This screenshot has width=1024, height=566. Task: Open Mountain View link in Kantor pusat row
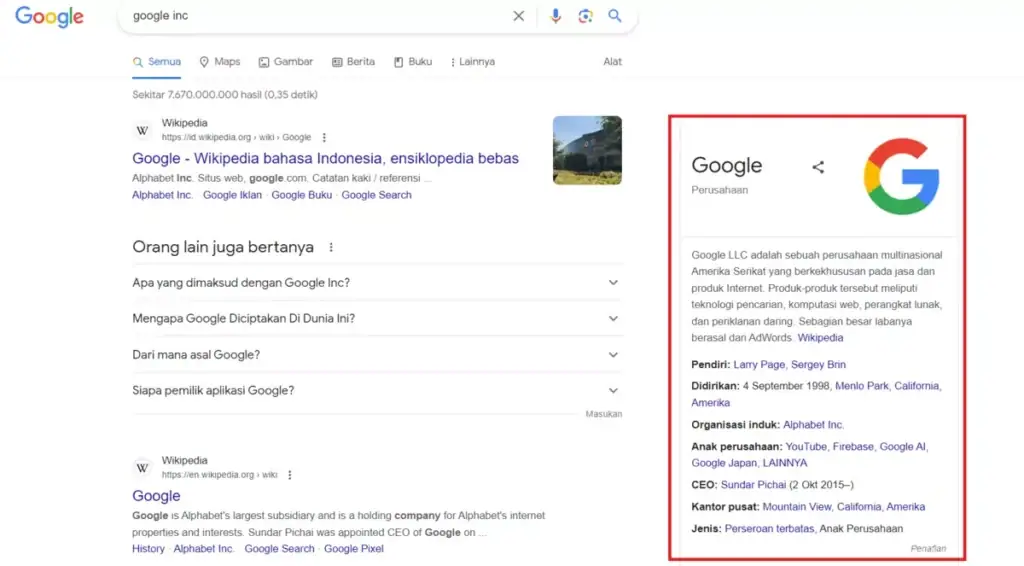point(797,507)
